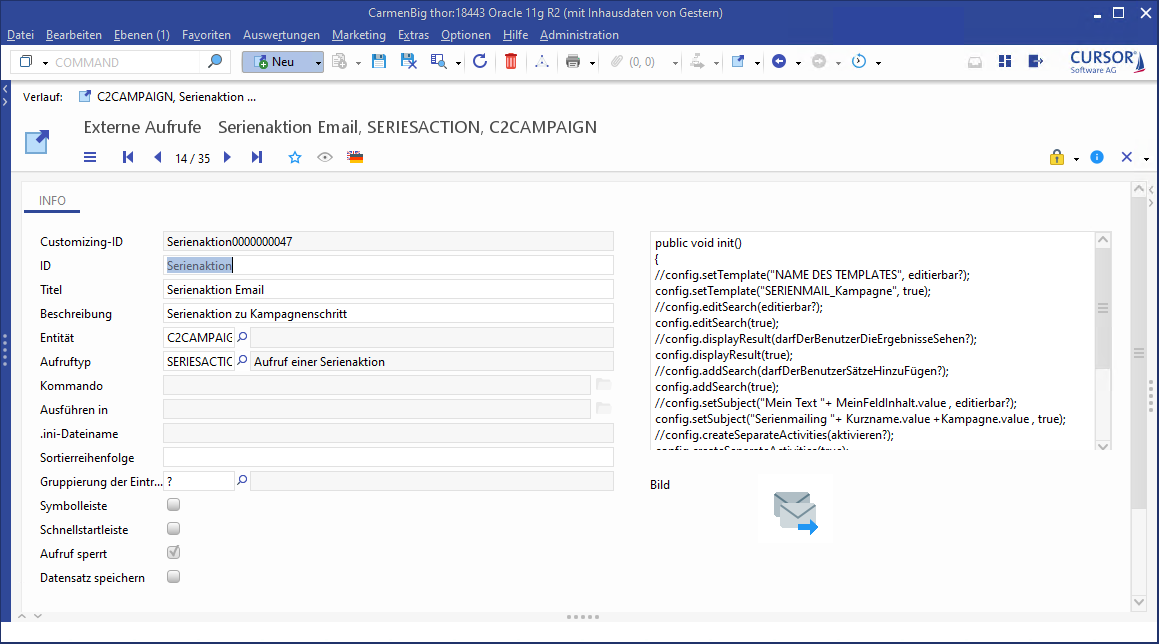Check the Datensatz speichern checkbox
Screen dimensions: 1159x644
173,577
